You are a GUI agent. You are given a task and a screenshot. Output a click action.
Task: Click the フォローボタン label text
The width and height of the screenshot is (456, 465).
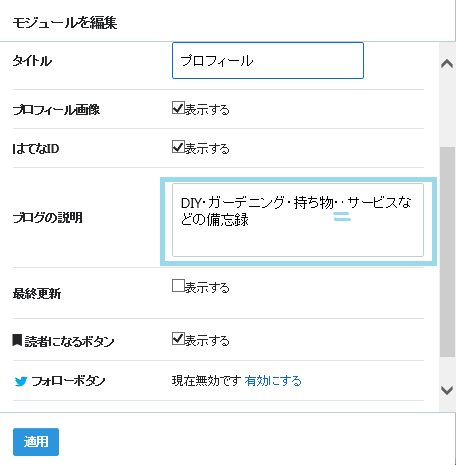tap(68, 381)
